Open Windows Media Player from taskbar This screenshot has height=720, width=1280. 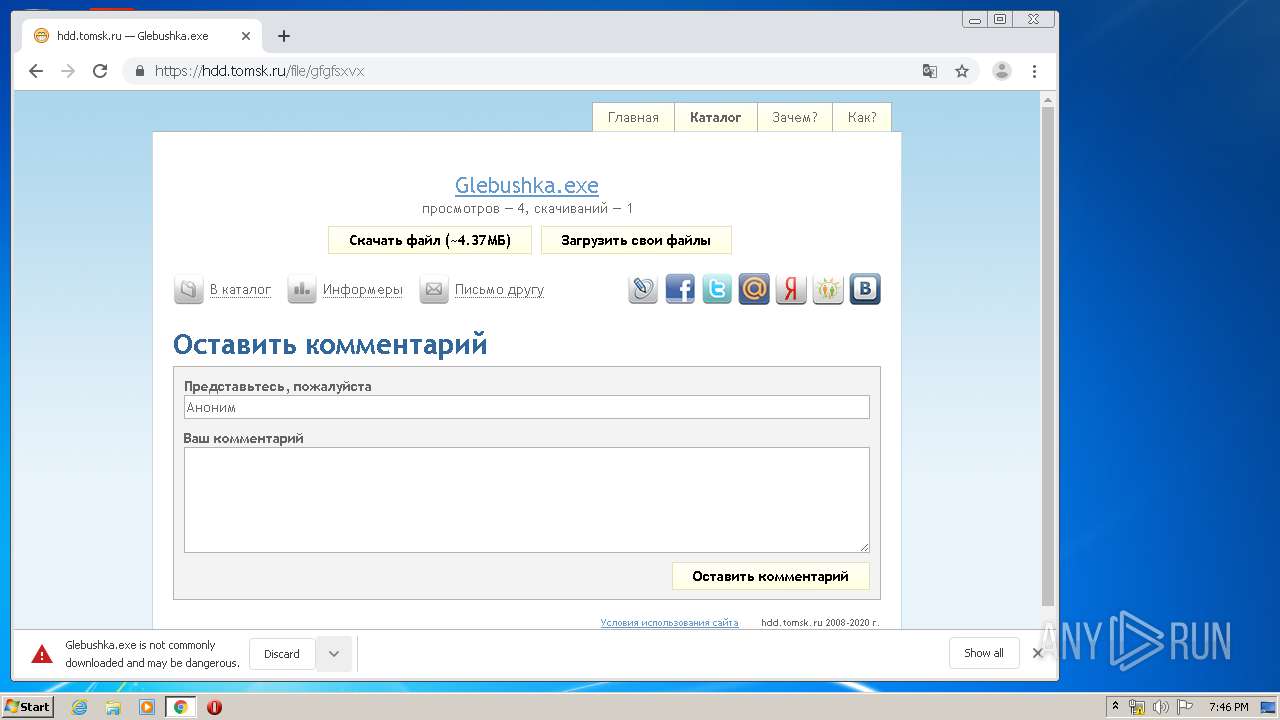(x=147, y=707)
